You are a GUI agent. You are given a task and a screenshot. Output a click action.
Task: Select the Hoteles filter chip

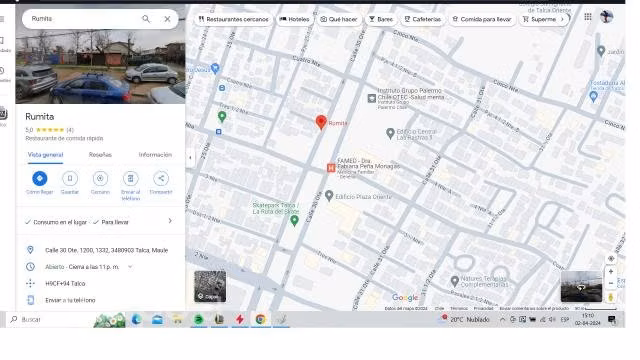(295, 19)
